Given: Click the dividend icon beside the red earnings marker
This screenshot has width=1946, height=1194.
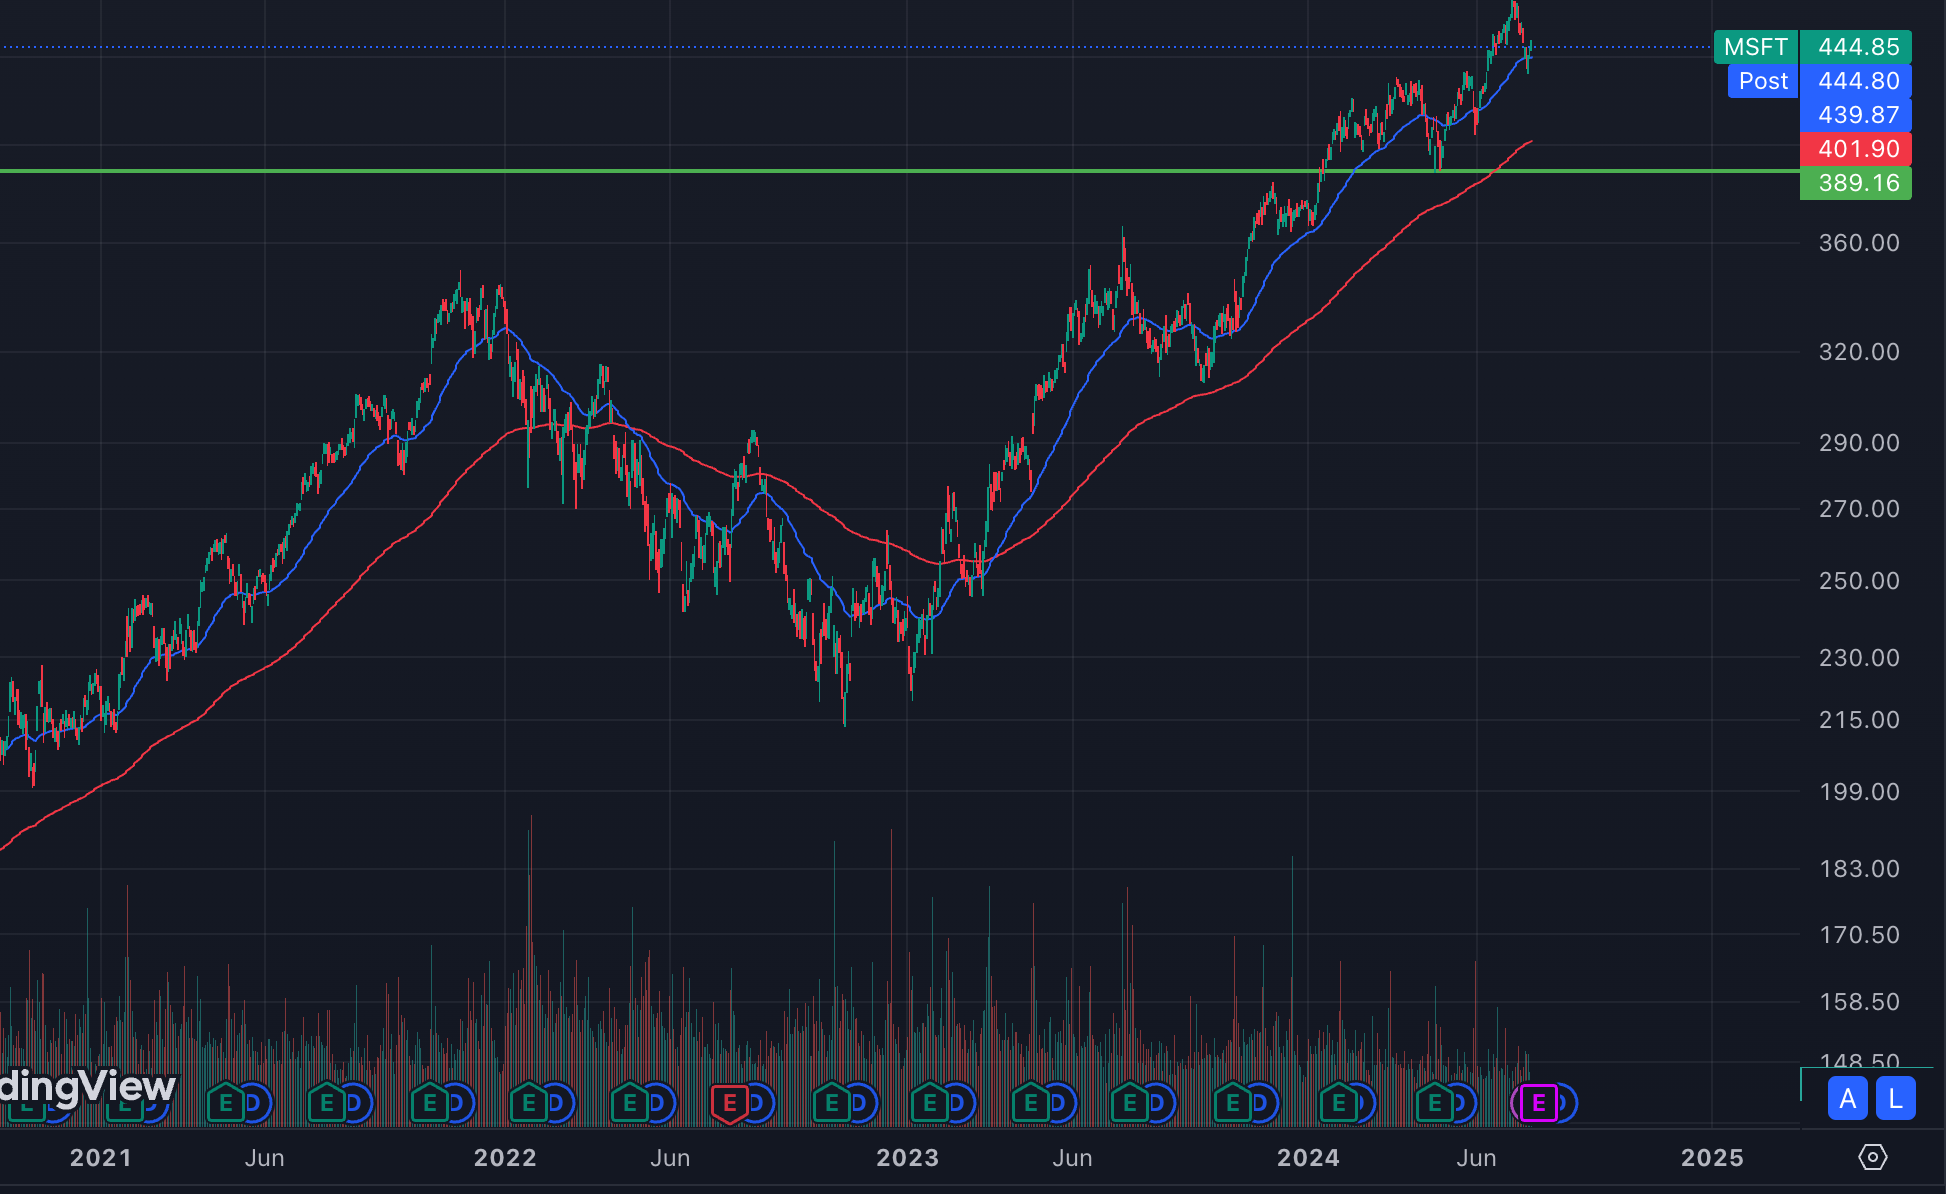Looking at the screenshot, I should coord(758,1103).
